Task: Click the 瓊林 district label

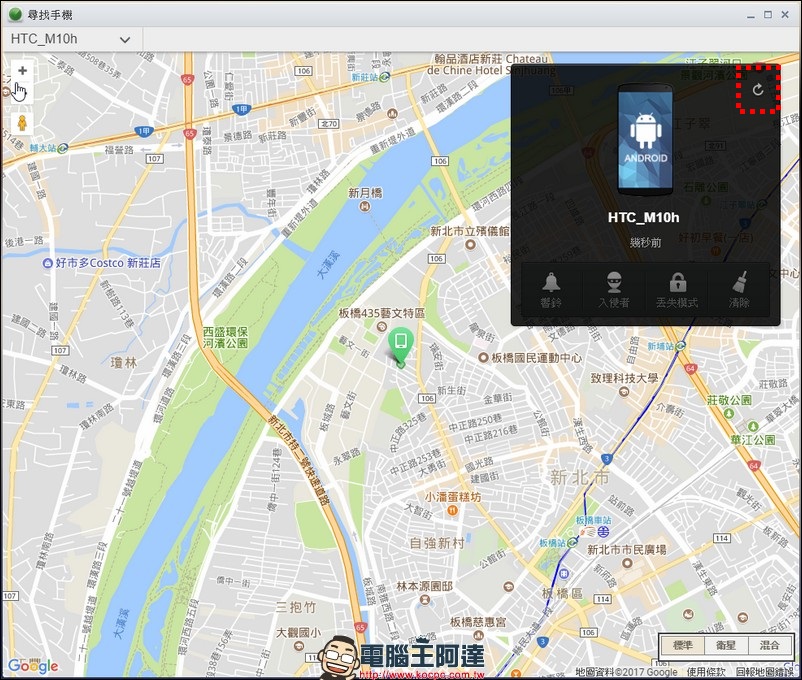Action: coord(124,363)
